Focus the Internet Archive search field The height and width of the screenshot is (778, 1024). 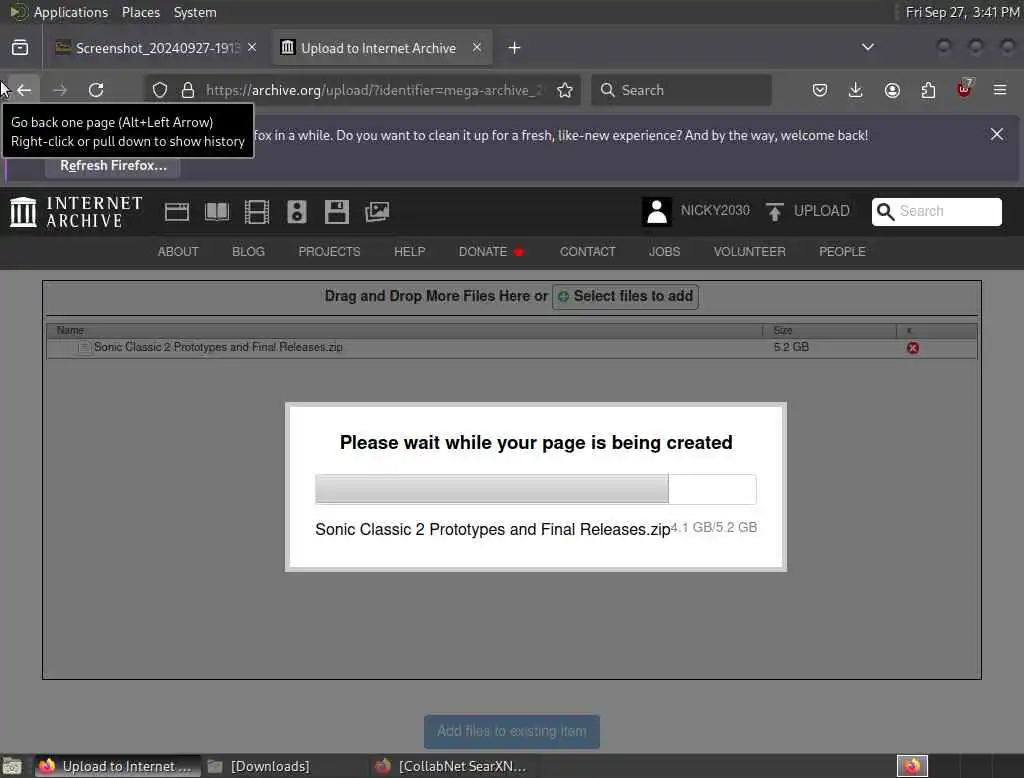(x=936, y=212)
